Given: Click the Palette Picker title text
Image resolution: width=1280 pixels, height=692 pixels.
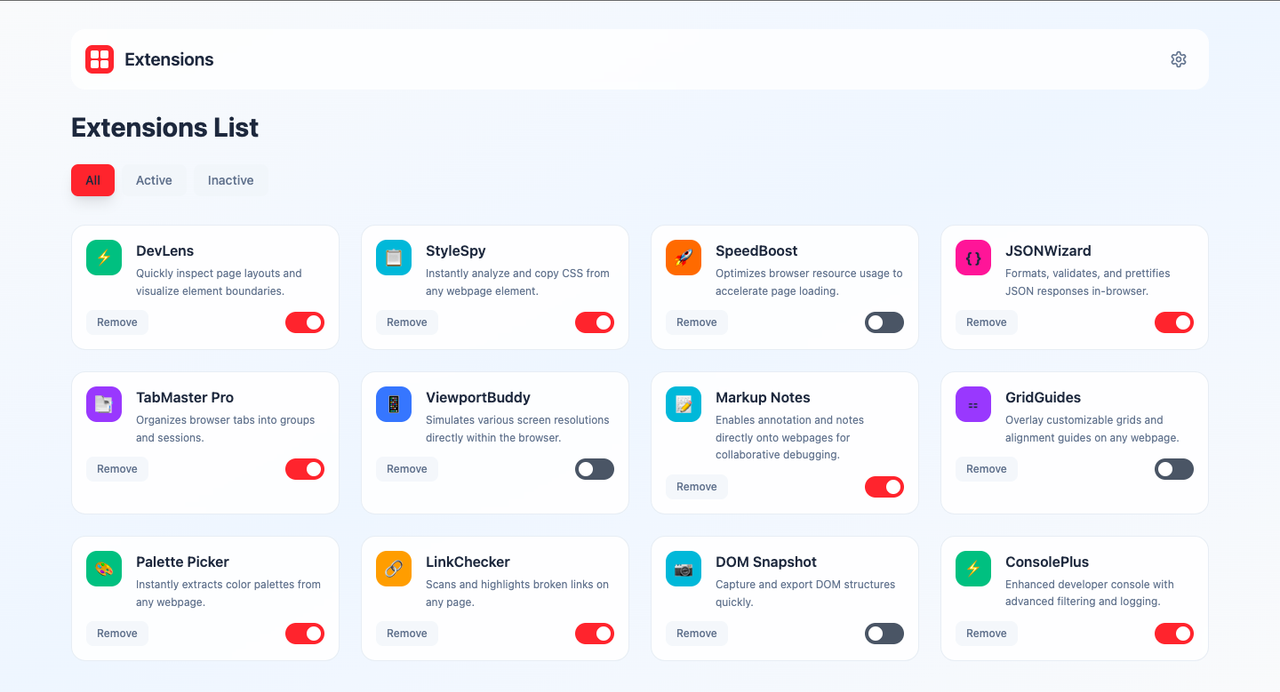Looking at the screenshot, I should [x=183, y=562].
